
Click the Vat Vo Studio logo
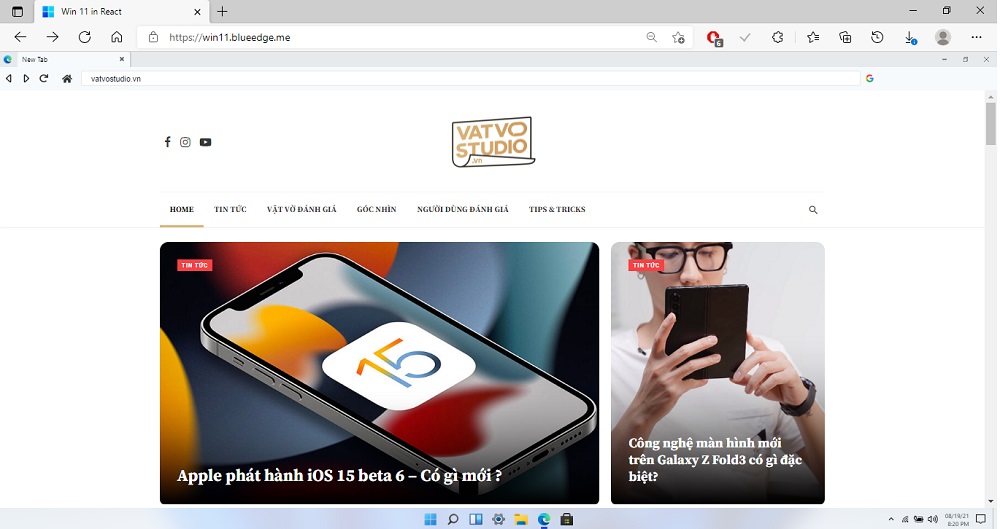tap(493, 142)
